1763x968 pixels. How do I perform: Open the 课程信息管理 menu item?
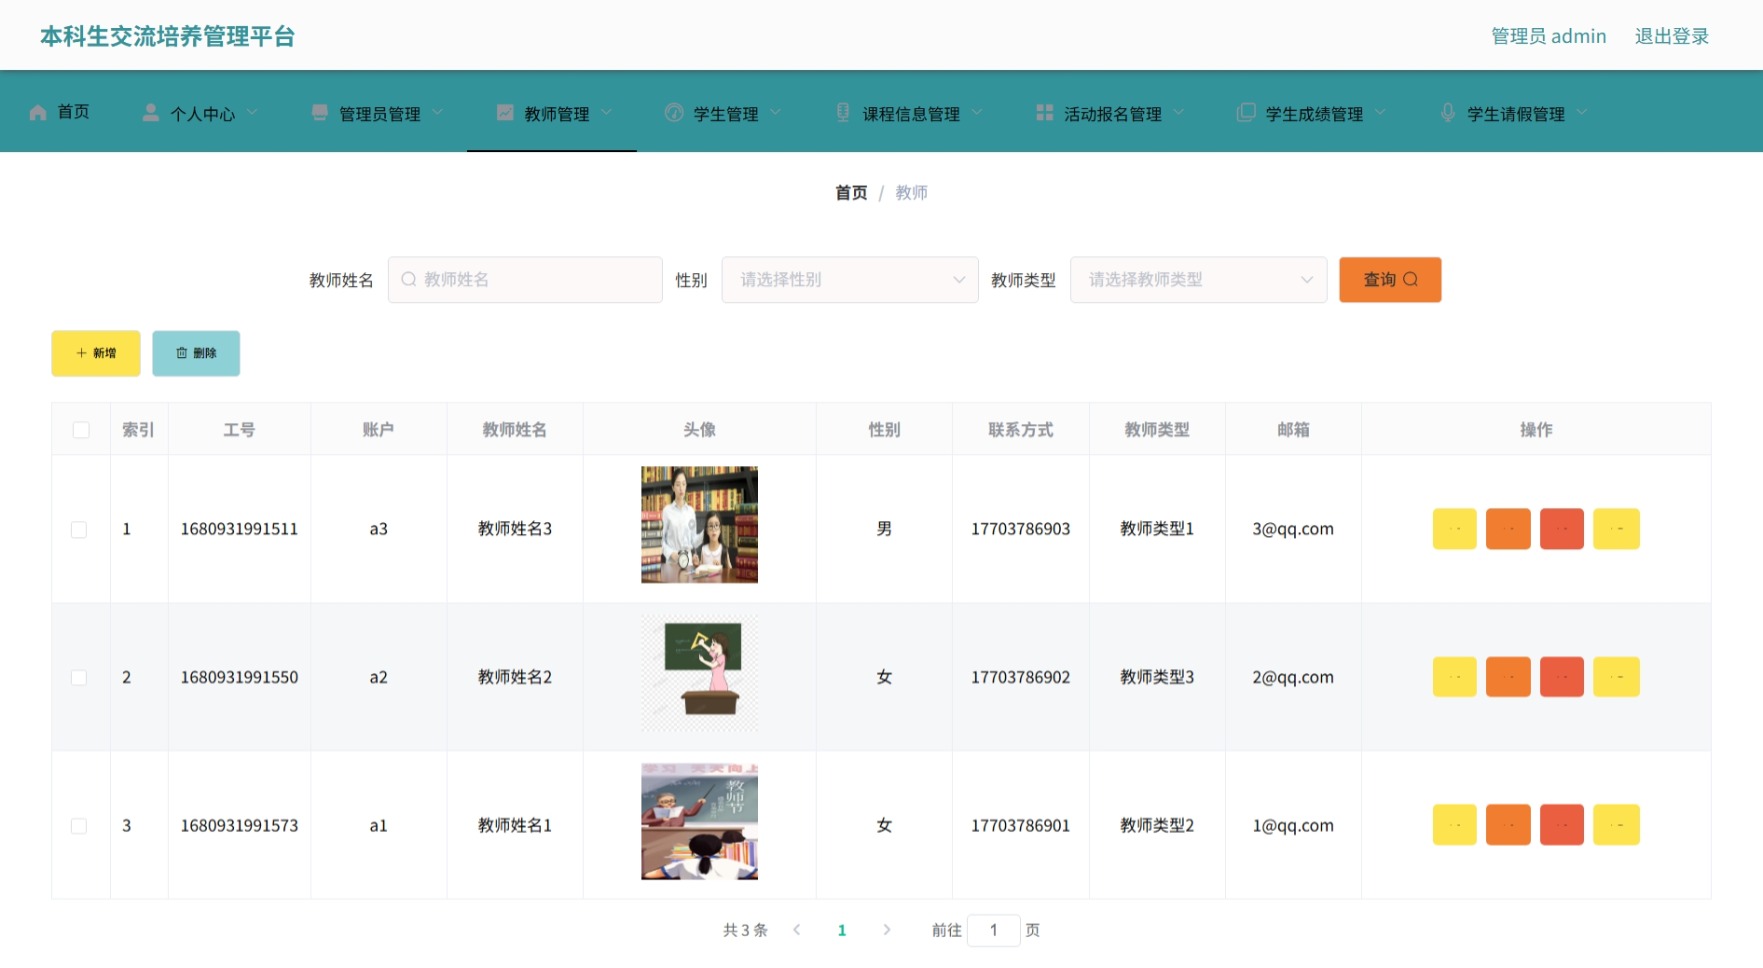click(910, 112)
